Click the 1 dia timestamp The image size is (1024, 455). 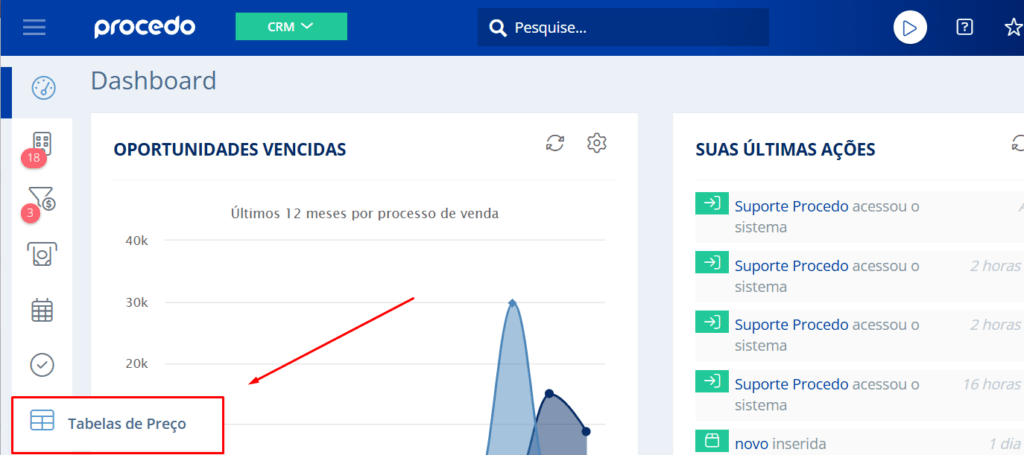tap(1004, 443)
